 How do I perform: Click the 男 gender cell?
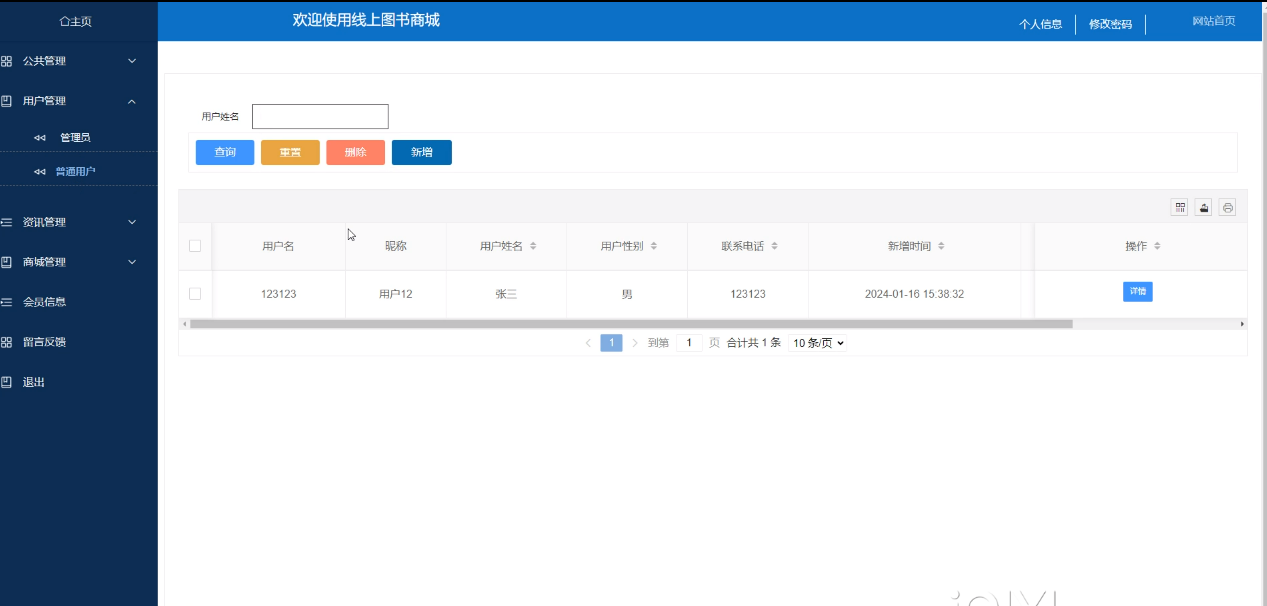click(627, 294)
